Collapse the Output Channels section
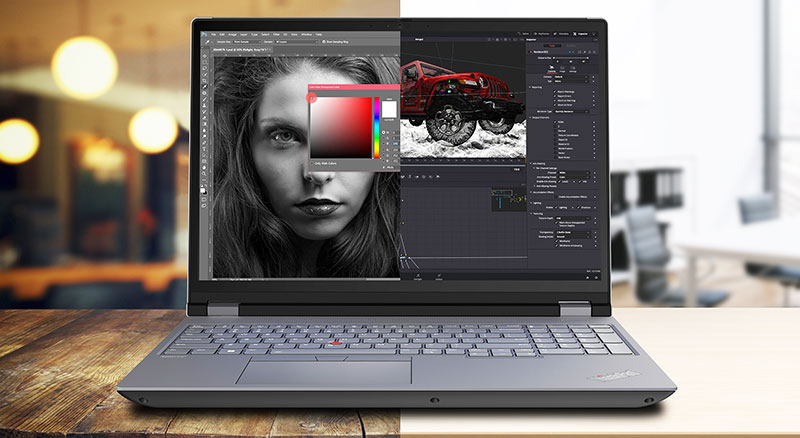The width and height of the screenshot is (800, 438). pyautogui.click(x=530, y=117)
